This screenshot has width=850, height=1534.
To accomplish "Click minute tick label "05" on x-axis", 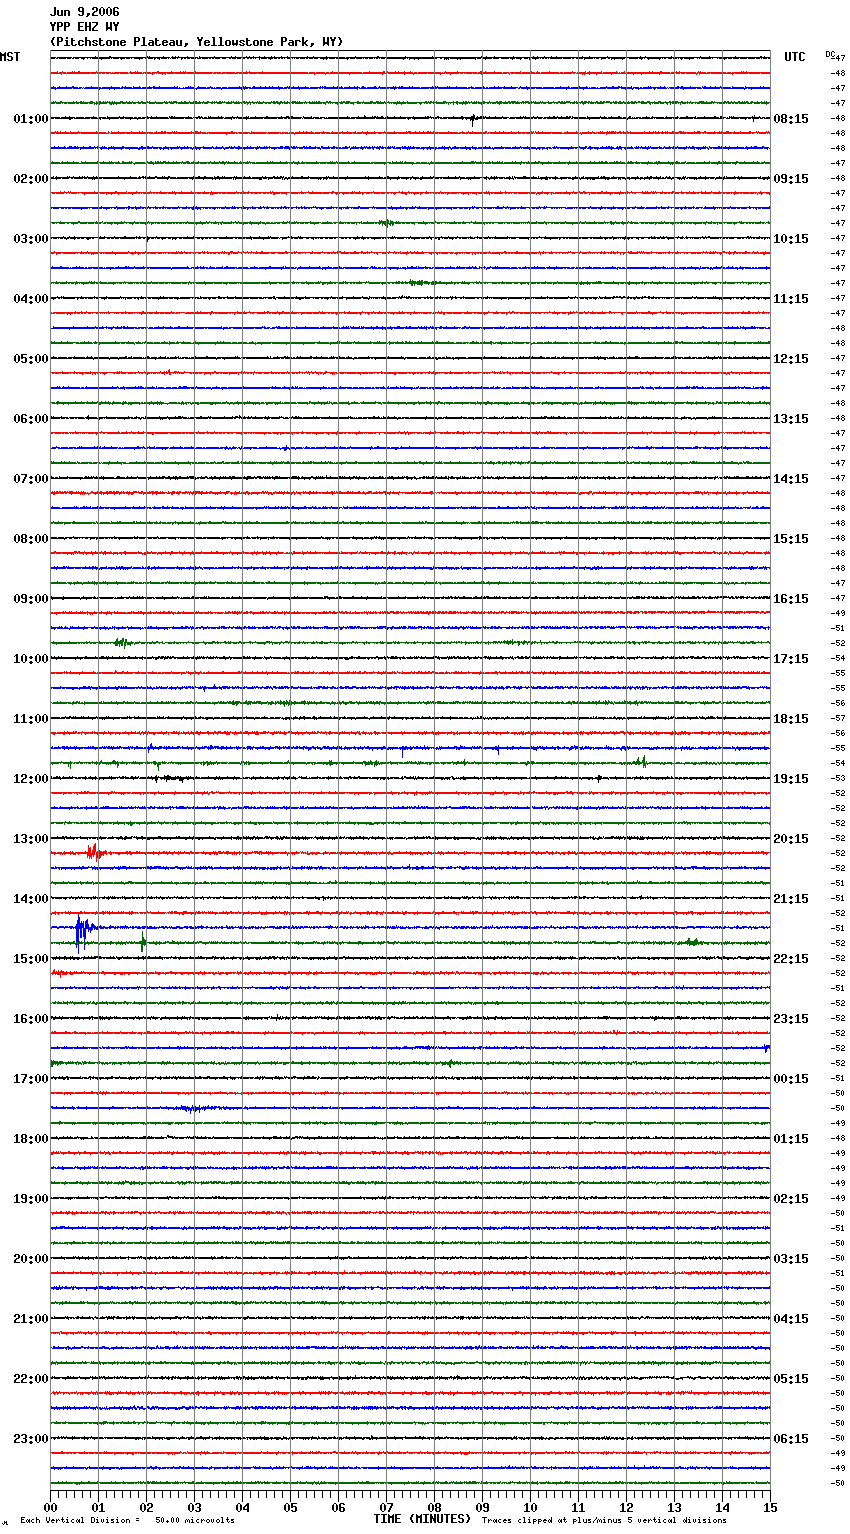I will click(x=290, y=1507).
